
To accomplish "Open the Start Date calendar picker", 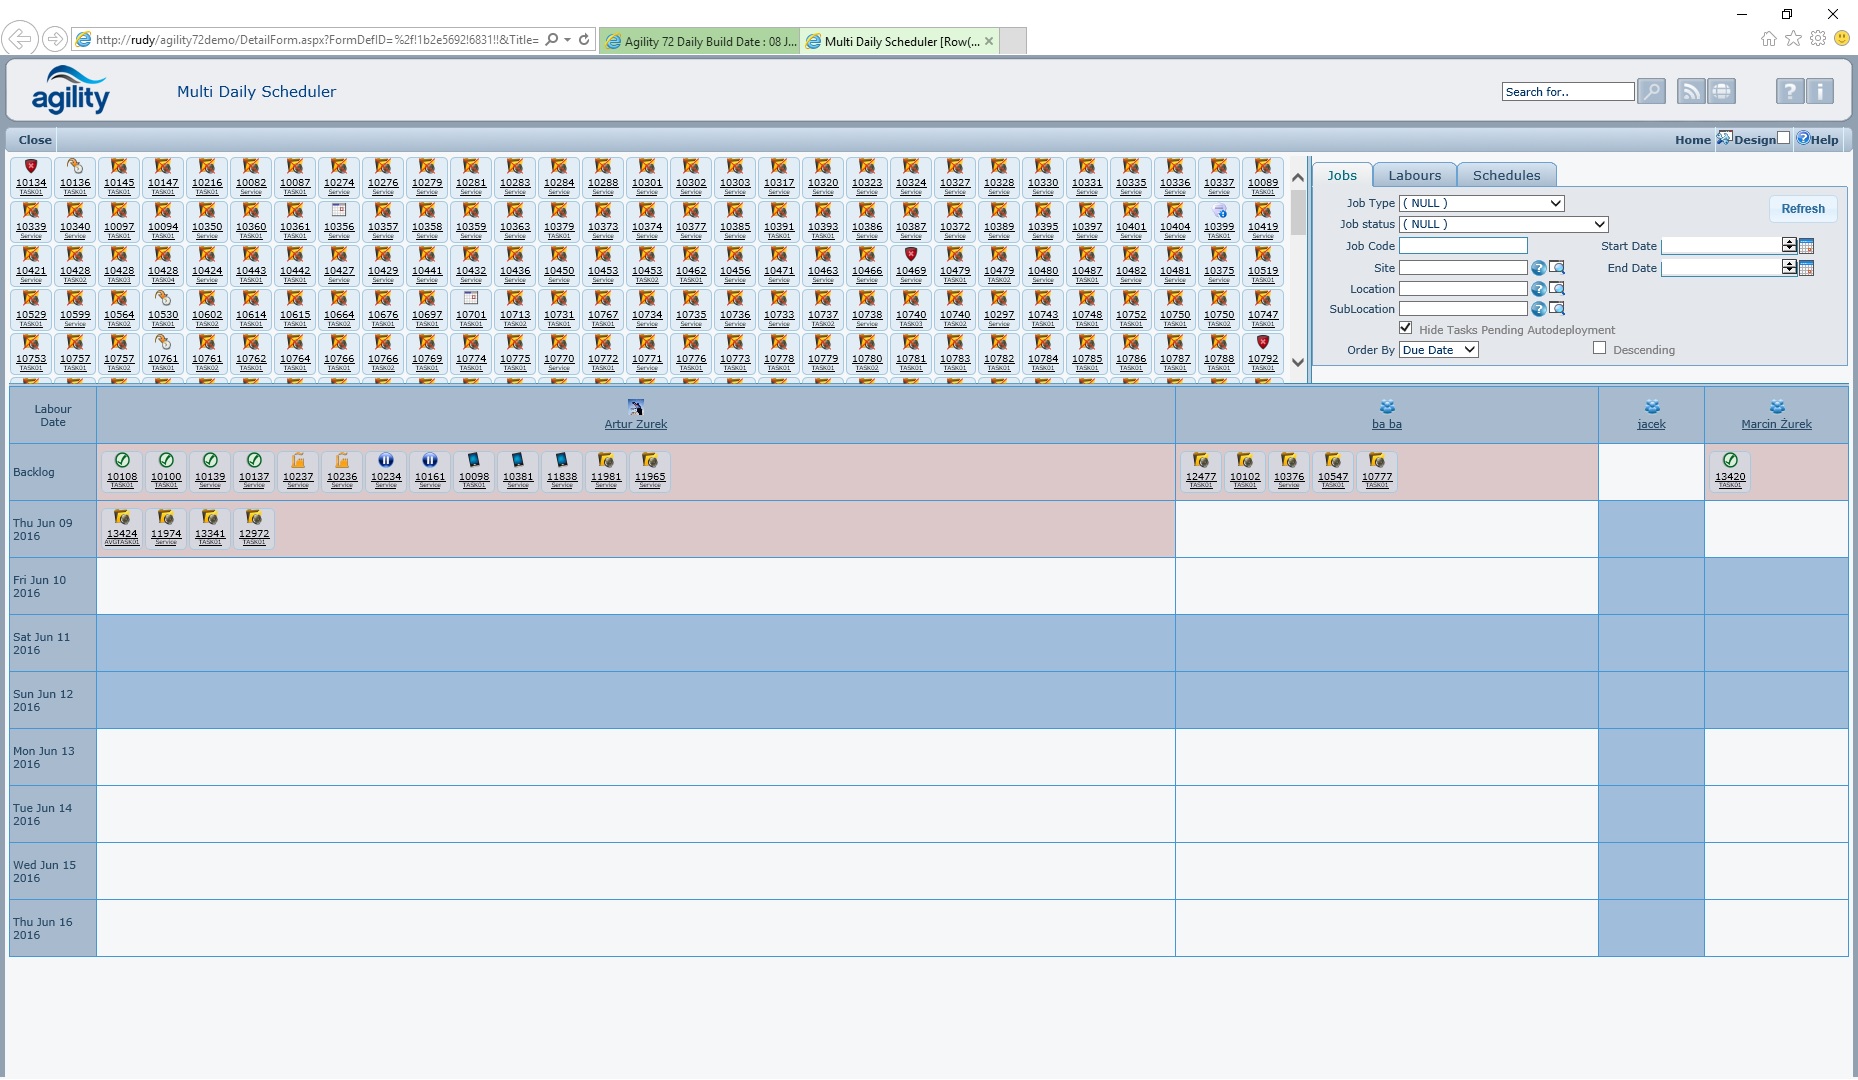I will pos(1806,246).
